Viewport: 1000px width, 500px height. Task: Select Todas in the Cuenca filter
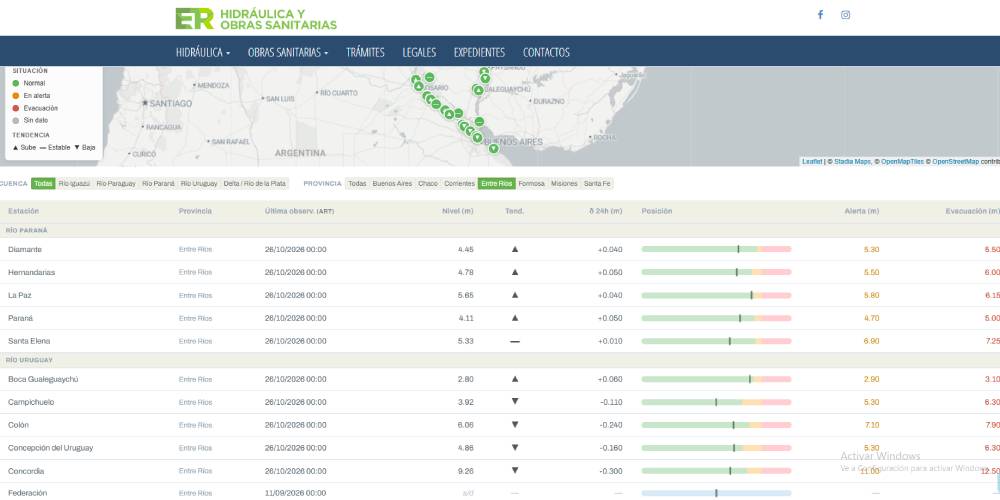coord(43,184)
